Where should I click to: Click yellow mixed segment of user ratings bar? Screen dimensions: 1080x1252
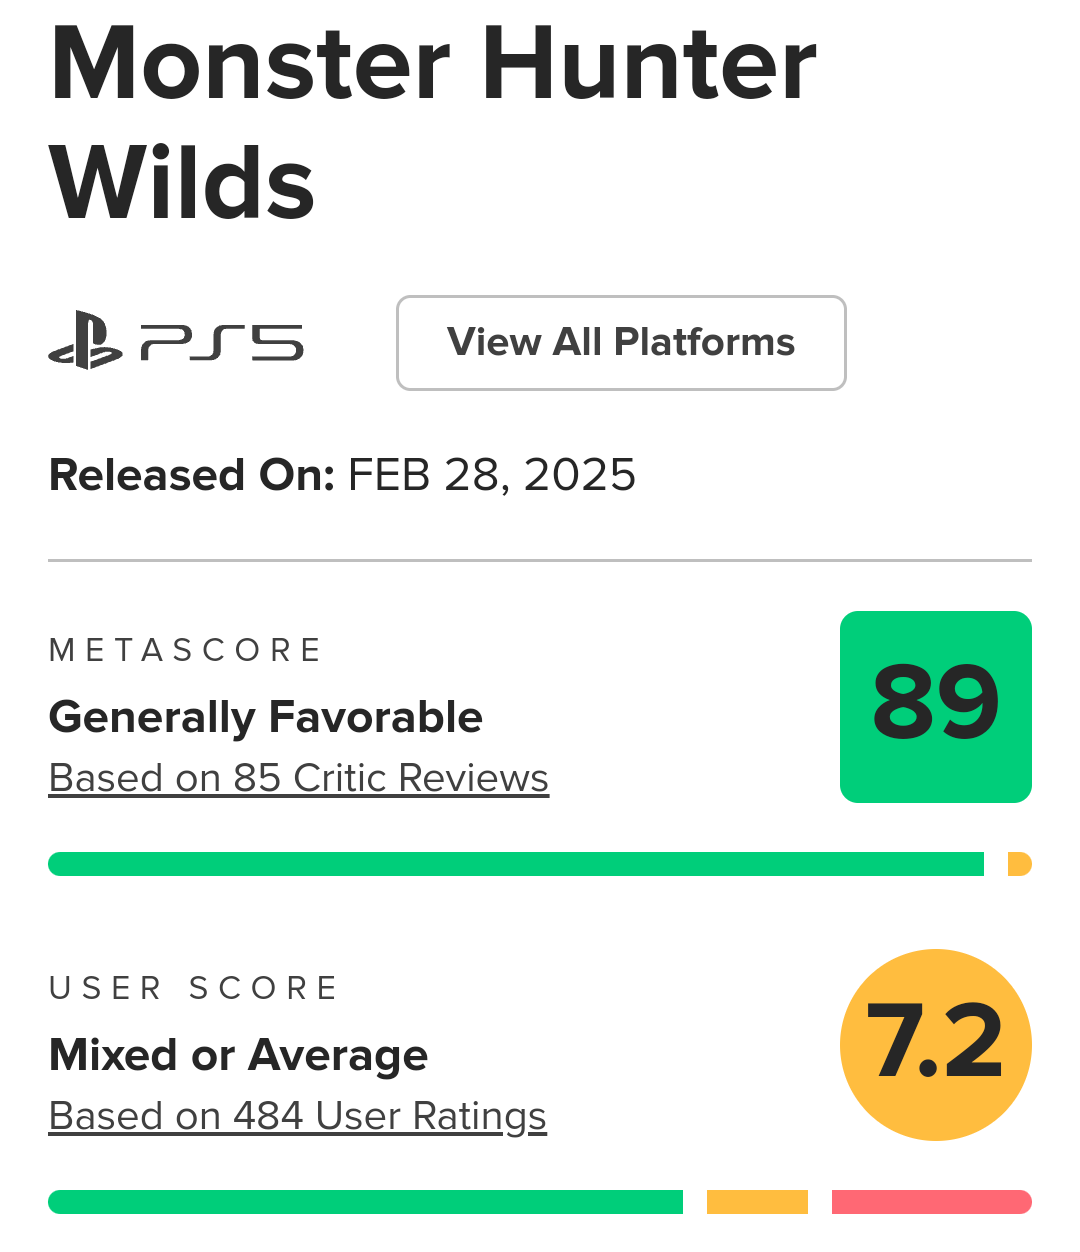tap(757, 1202)
